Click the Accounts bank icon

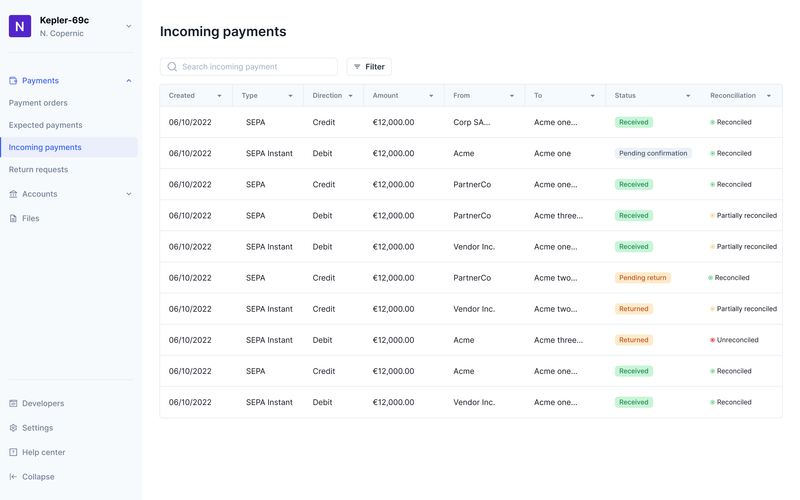click(x=13, y=194)
